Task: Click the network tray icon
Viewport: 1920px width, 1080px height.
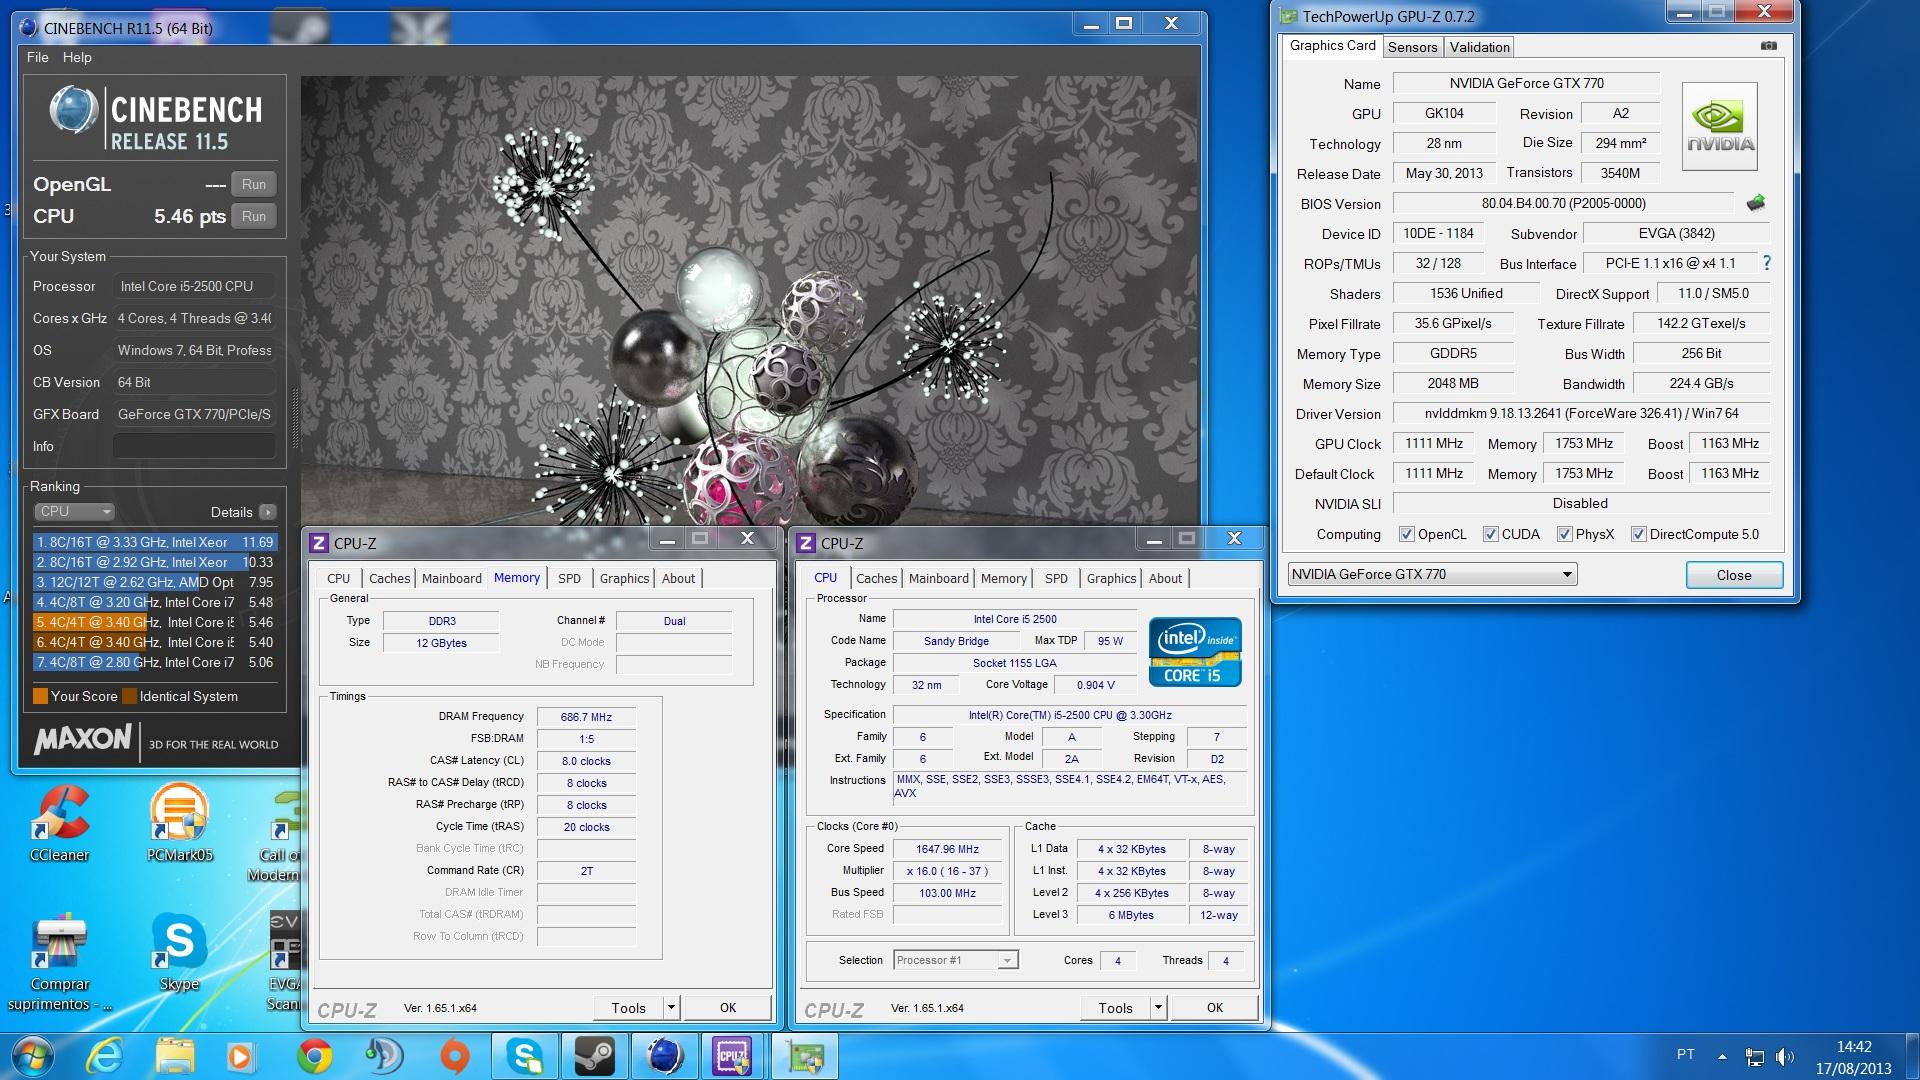Action: 1754,1056
